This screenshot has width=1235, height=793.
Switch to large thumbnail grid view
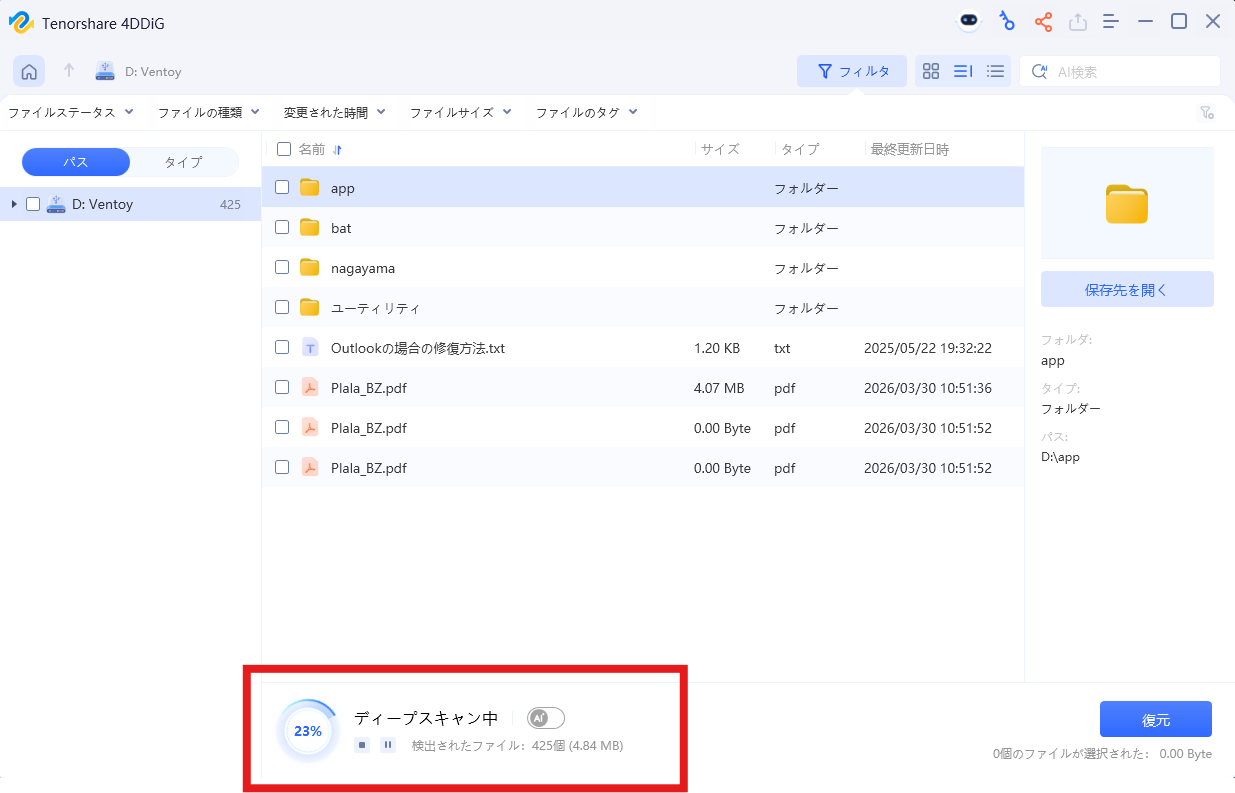point(931,71)
